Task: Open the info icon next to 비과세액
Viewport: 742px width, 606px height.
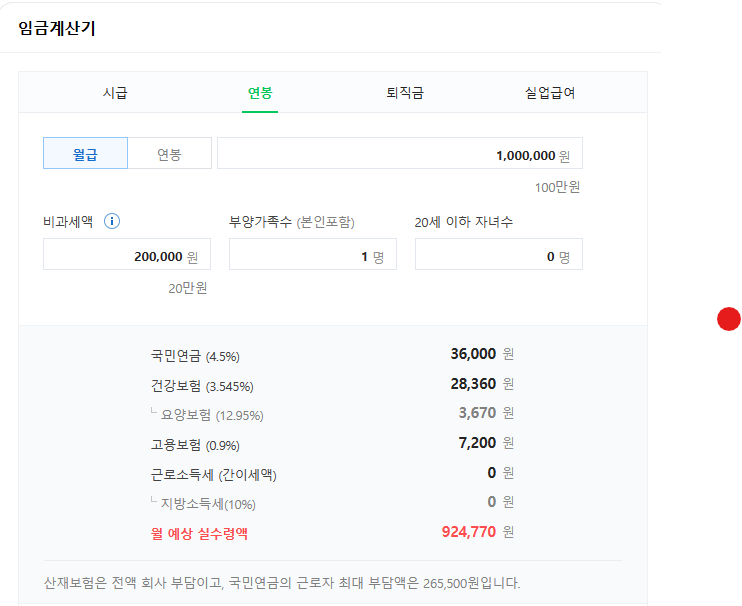Action: point(112,221)
